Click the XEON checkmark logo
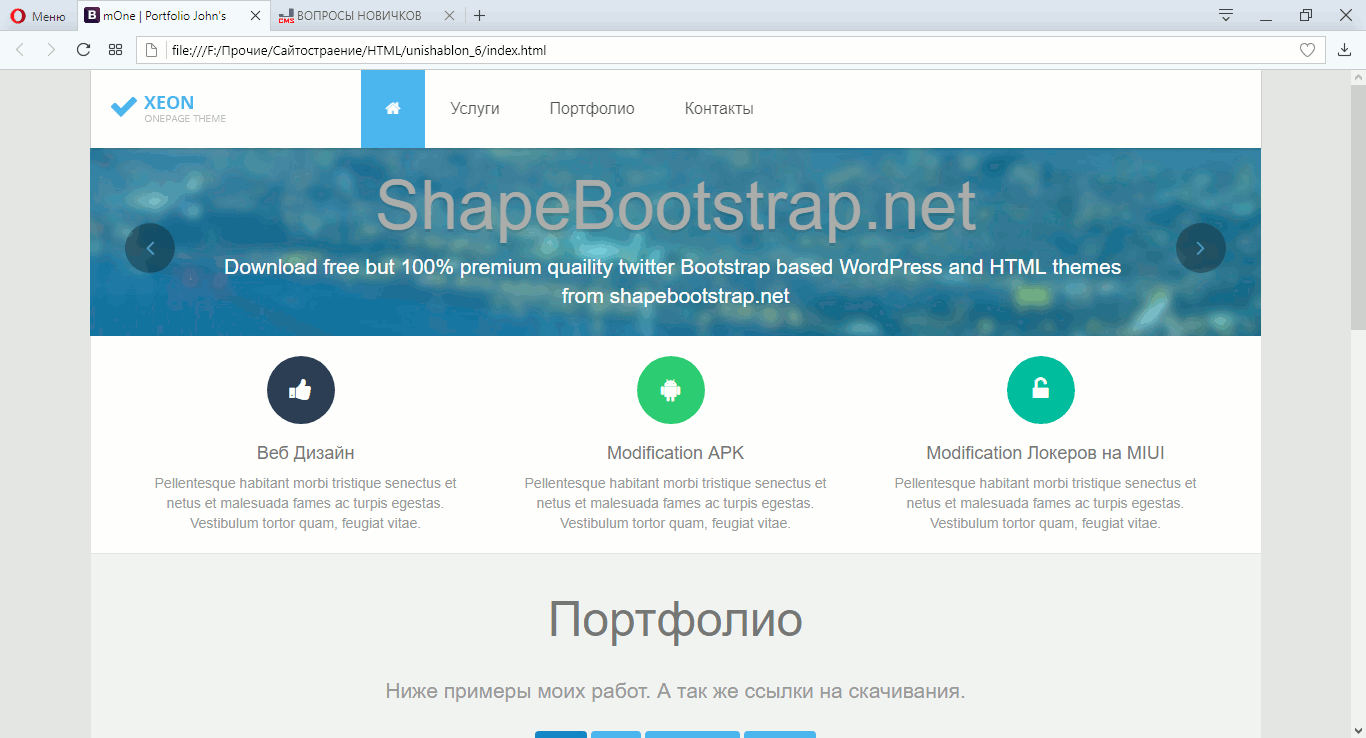Image resolution: width=1366 pixels, height=738 pixels. pyautogui.click(x=123, y=106)
